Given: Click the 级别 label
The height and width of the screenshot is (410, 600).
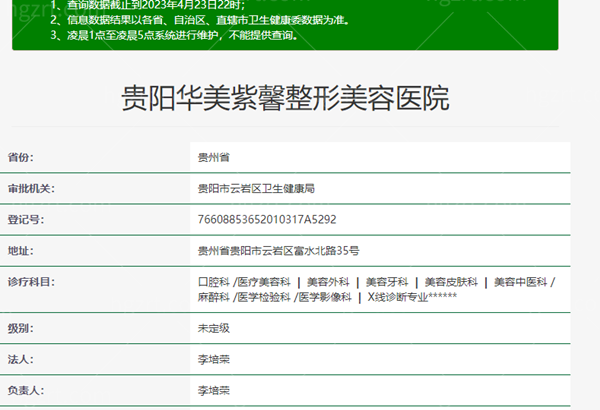Looking at the screenshot, I should coord(21,328).
